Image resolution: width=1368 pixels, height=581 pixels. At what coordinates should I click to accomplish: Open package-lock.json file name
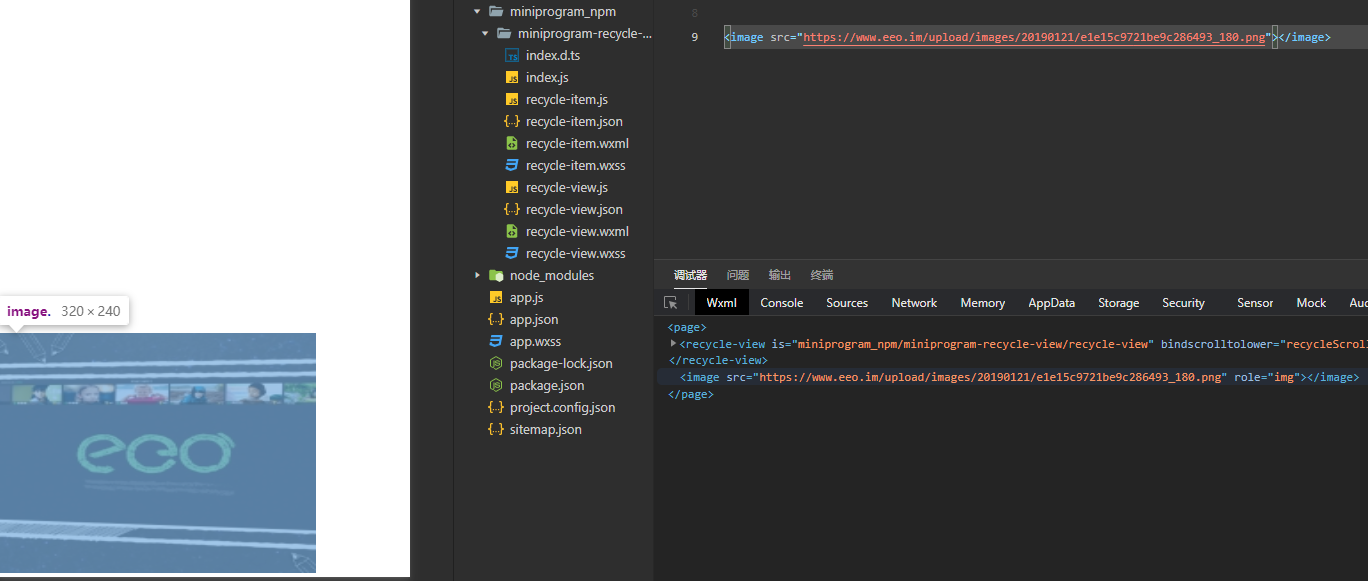[x=561, y=364]
